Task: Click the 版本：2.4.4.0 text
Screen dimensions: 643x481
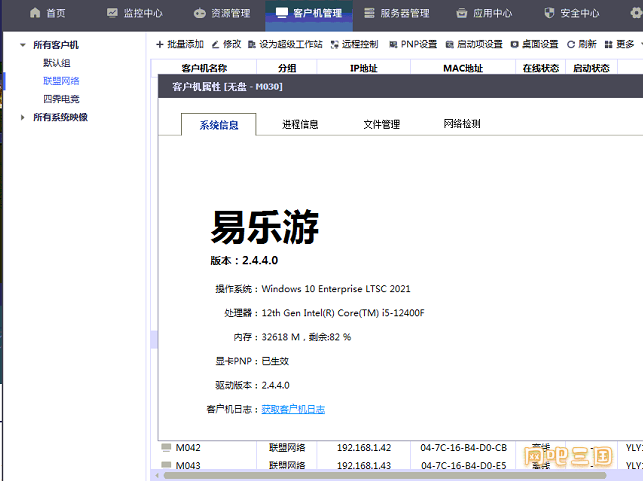Action: coord(244,260)
